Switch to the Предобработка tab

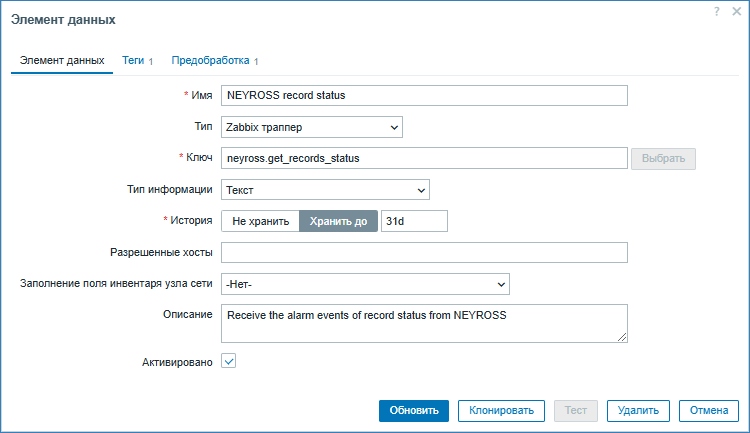[x=210, y=60]
